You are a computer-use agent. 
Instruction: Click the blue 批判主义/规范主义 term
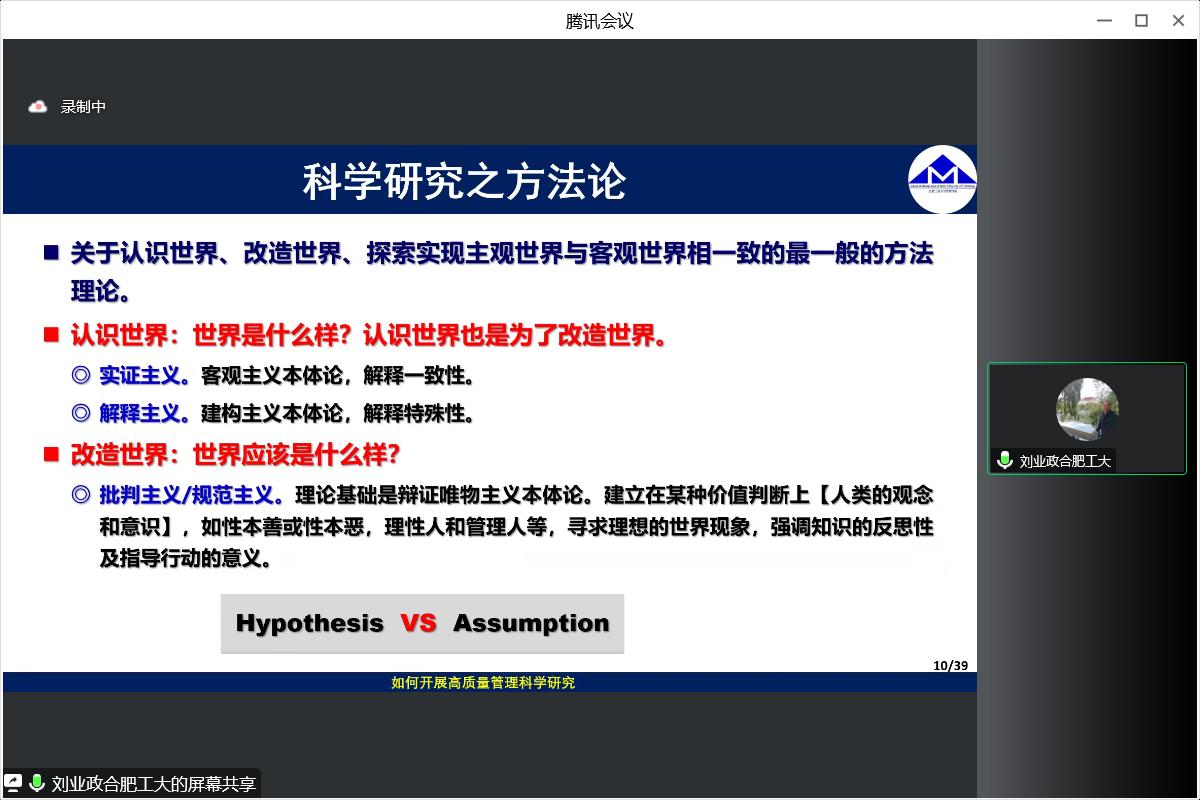(x=190, y=494)
